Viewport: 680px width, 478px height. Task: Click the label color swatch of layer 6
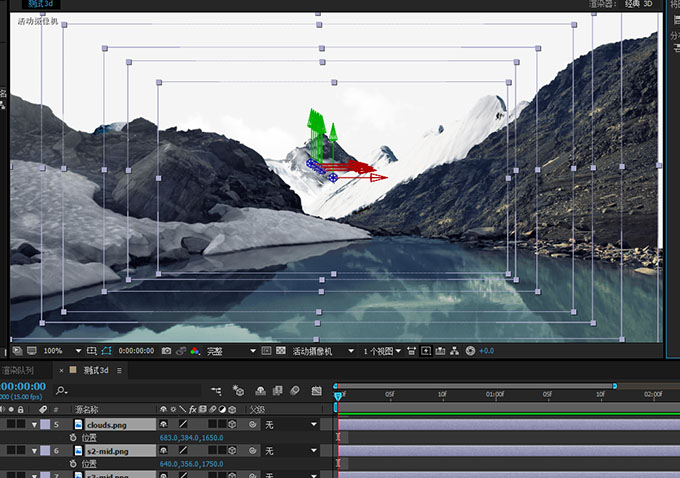click(x=45, y=451)
